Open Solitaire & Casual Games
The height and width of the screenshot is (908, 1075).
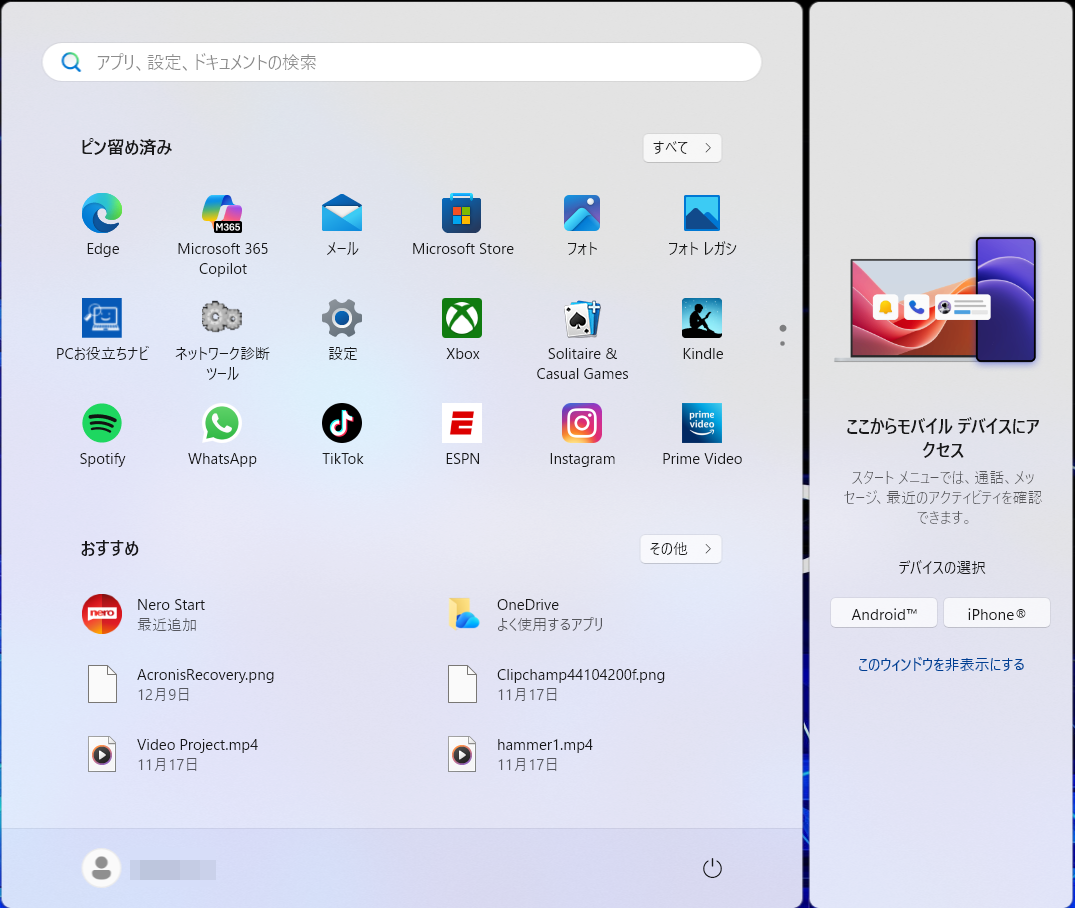(x=582, y=339)
